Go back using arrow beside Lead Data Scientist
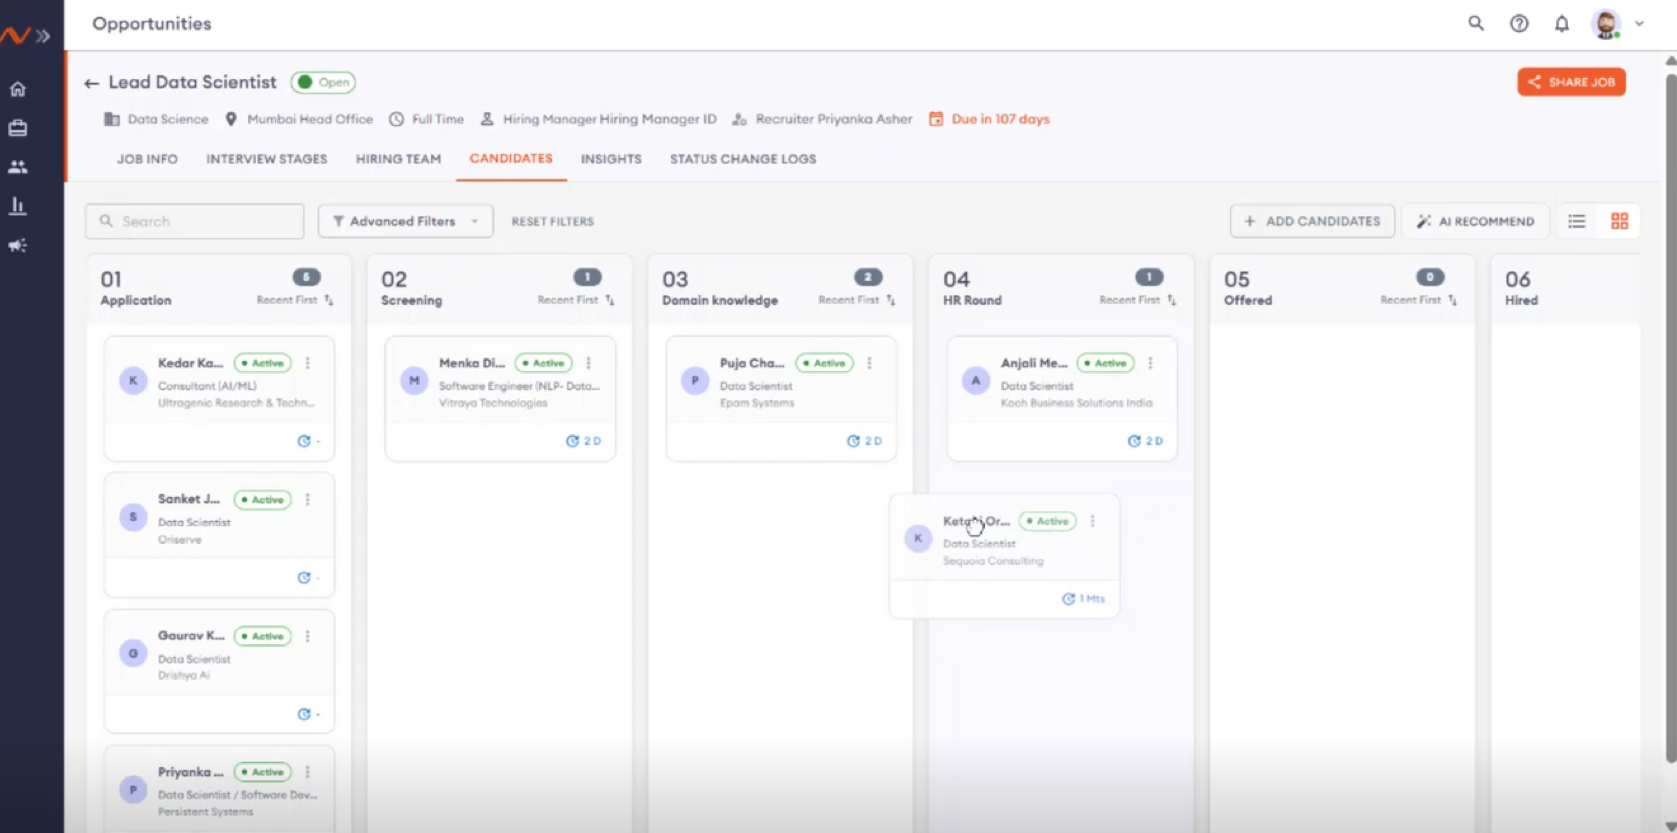This screenshot has height=833, width=1677. point(92,83)
